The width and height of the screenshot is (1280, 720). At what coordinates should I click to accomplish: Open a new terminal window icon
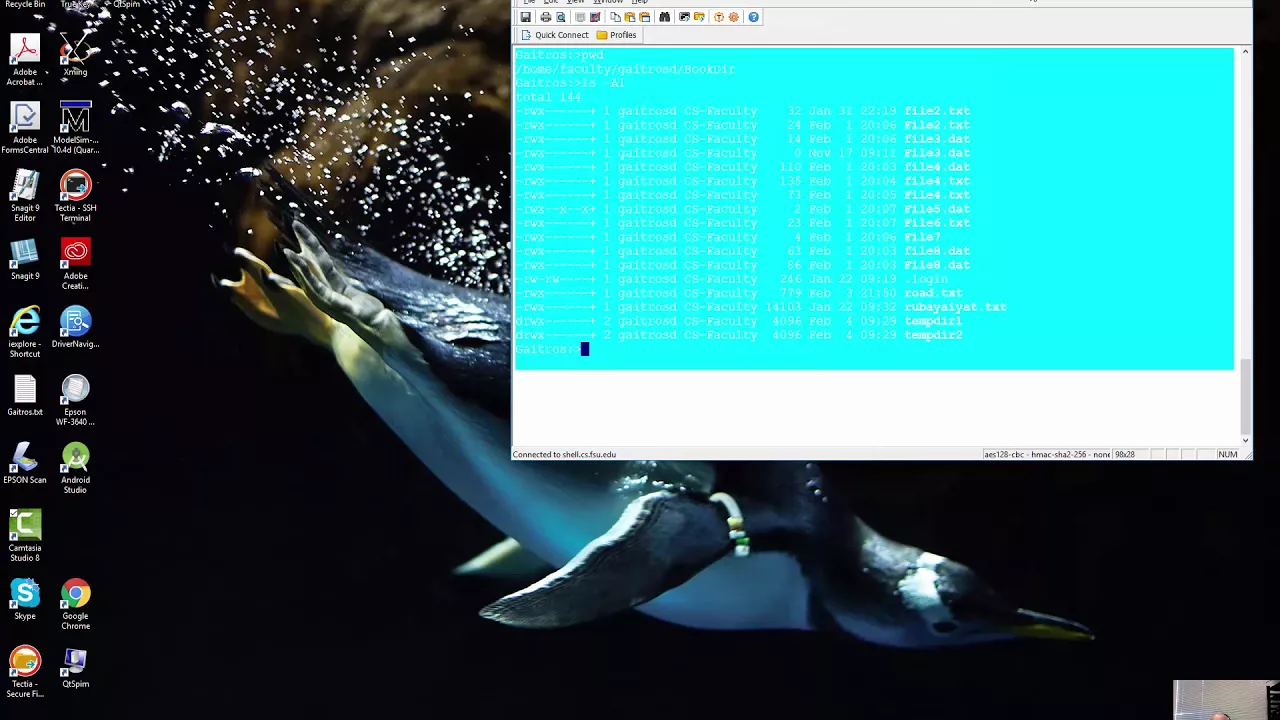tap(684, 17)
